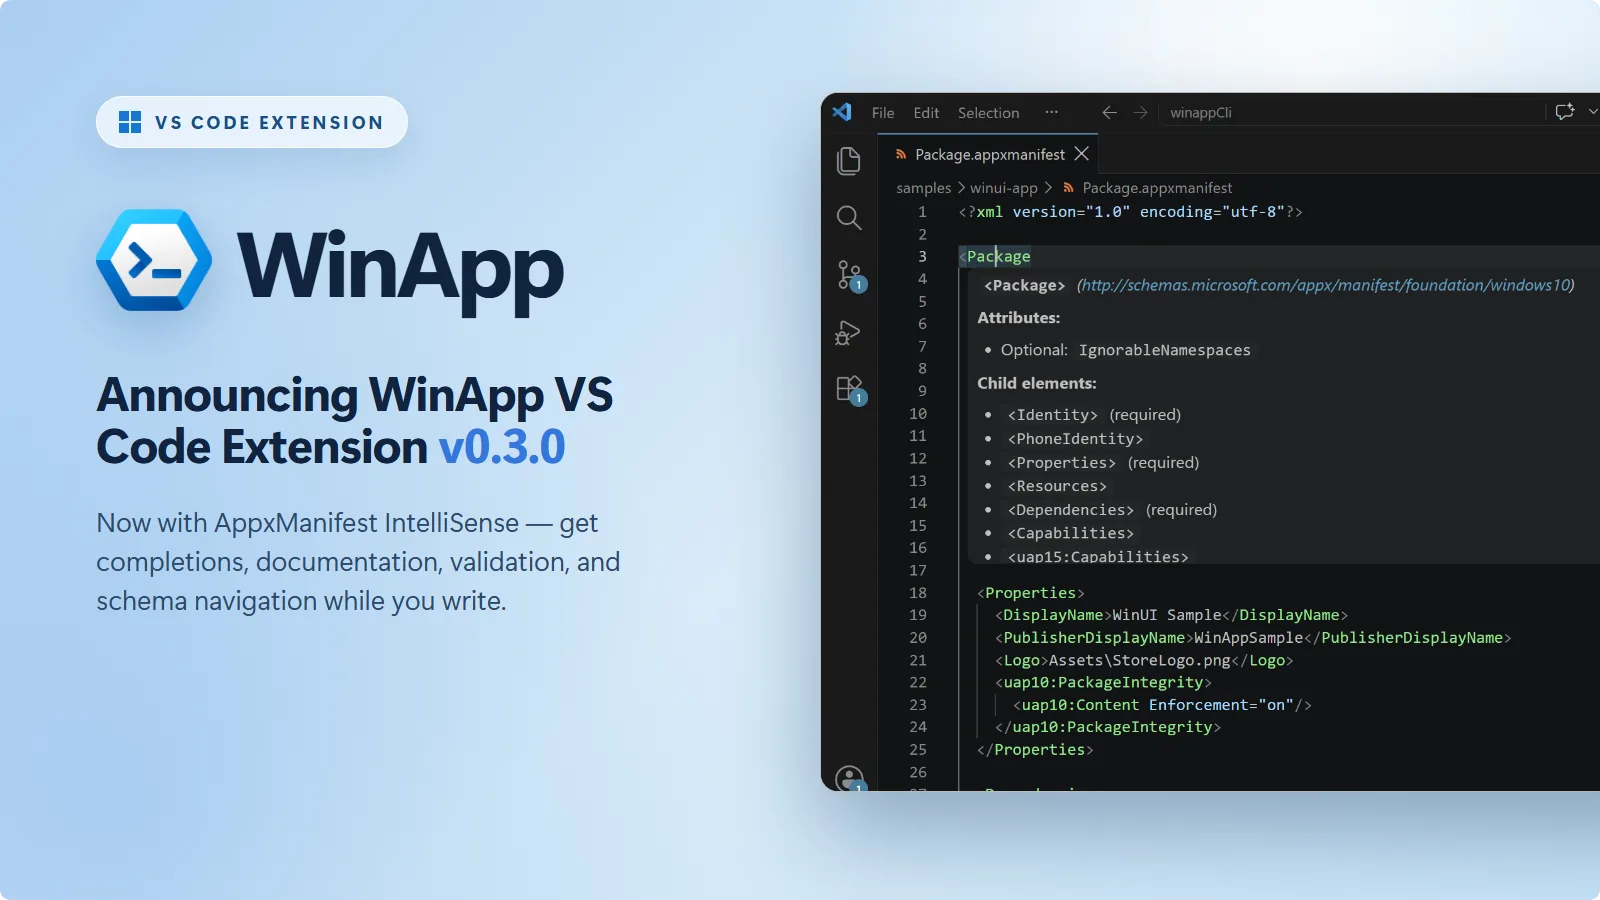Click the Go Forward arrow
1600x900 pixels.
click(1140, 112)
